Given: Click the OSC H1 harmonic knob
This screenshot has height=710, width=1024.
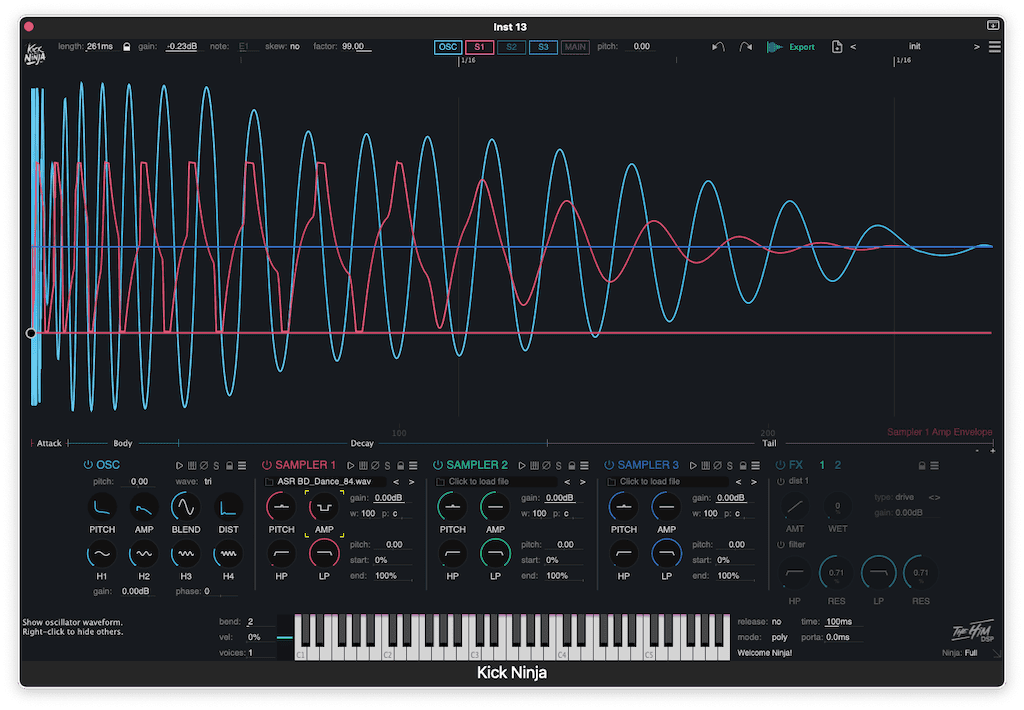Looking at the screenshot, I should pyautogui.click(x=102, y=554).
